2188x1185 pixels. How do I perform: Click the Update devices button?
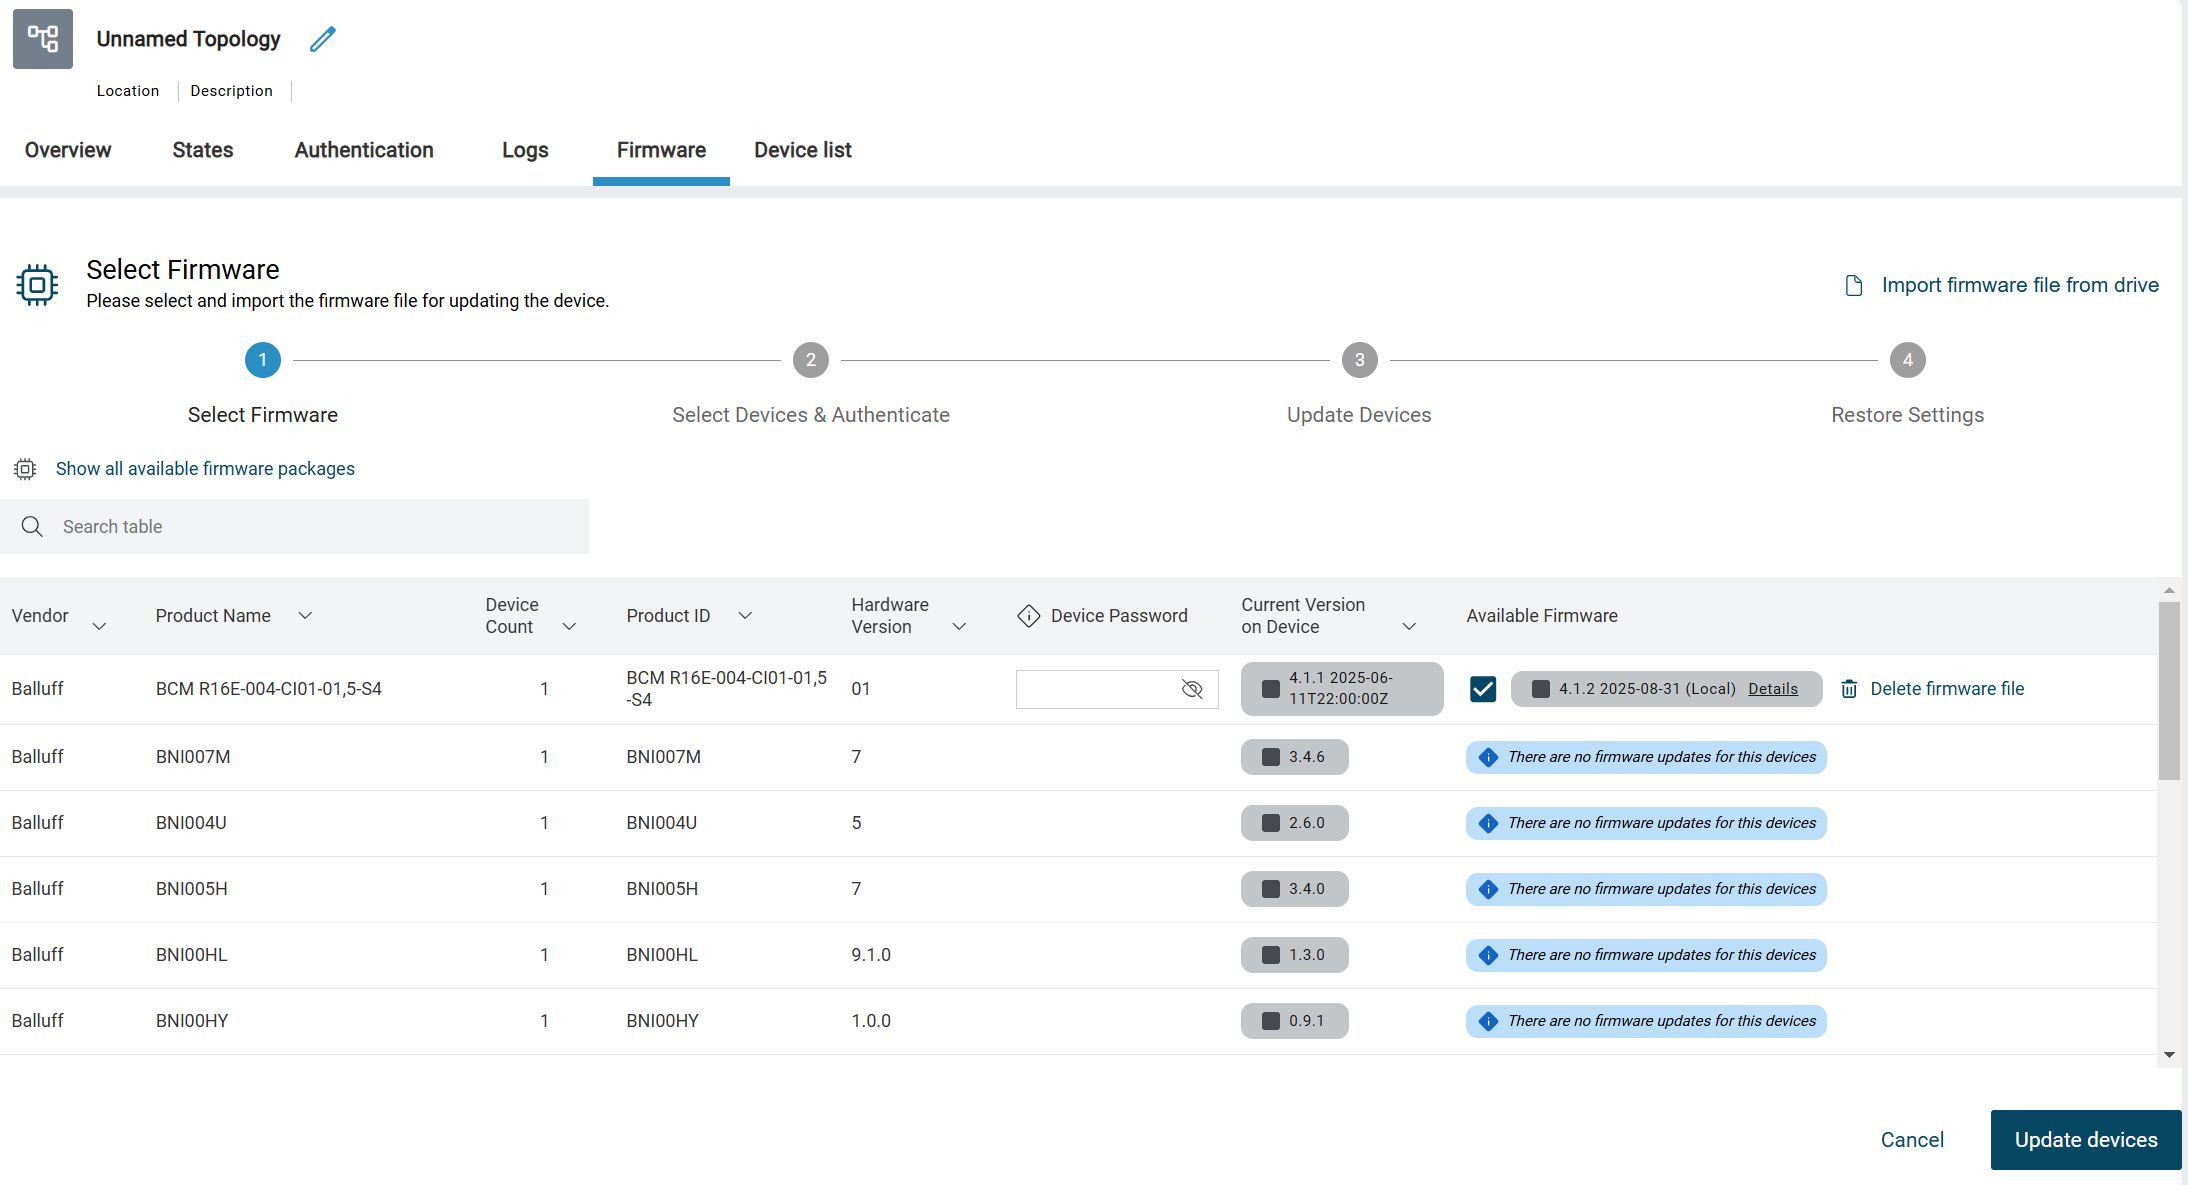pos(2086,1140)
